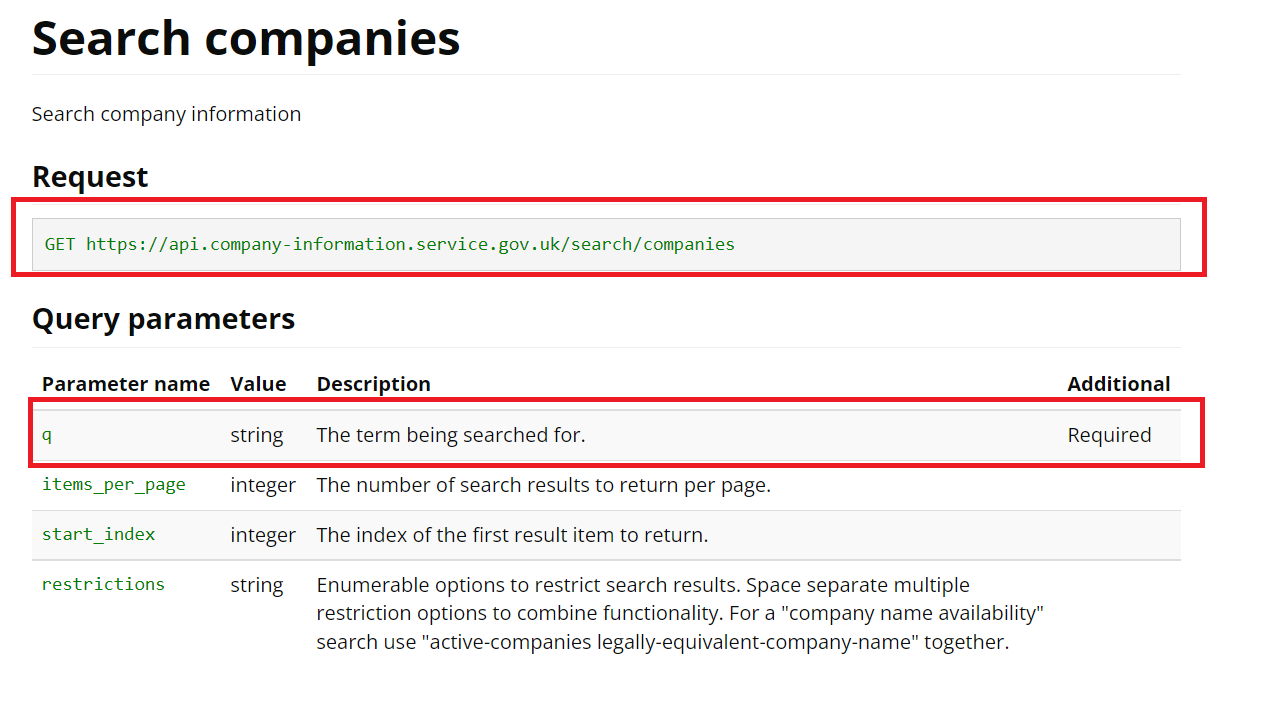The width and height of the screenshot is (1280, 720).
Task: Click the "Description" column header
Action: tap(373, 384)
